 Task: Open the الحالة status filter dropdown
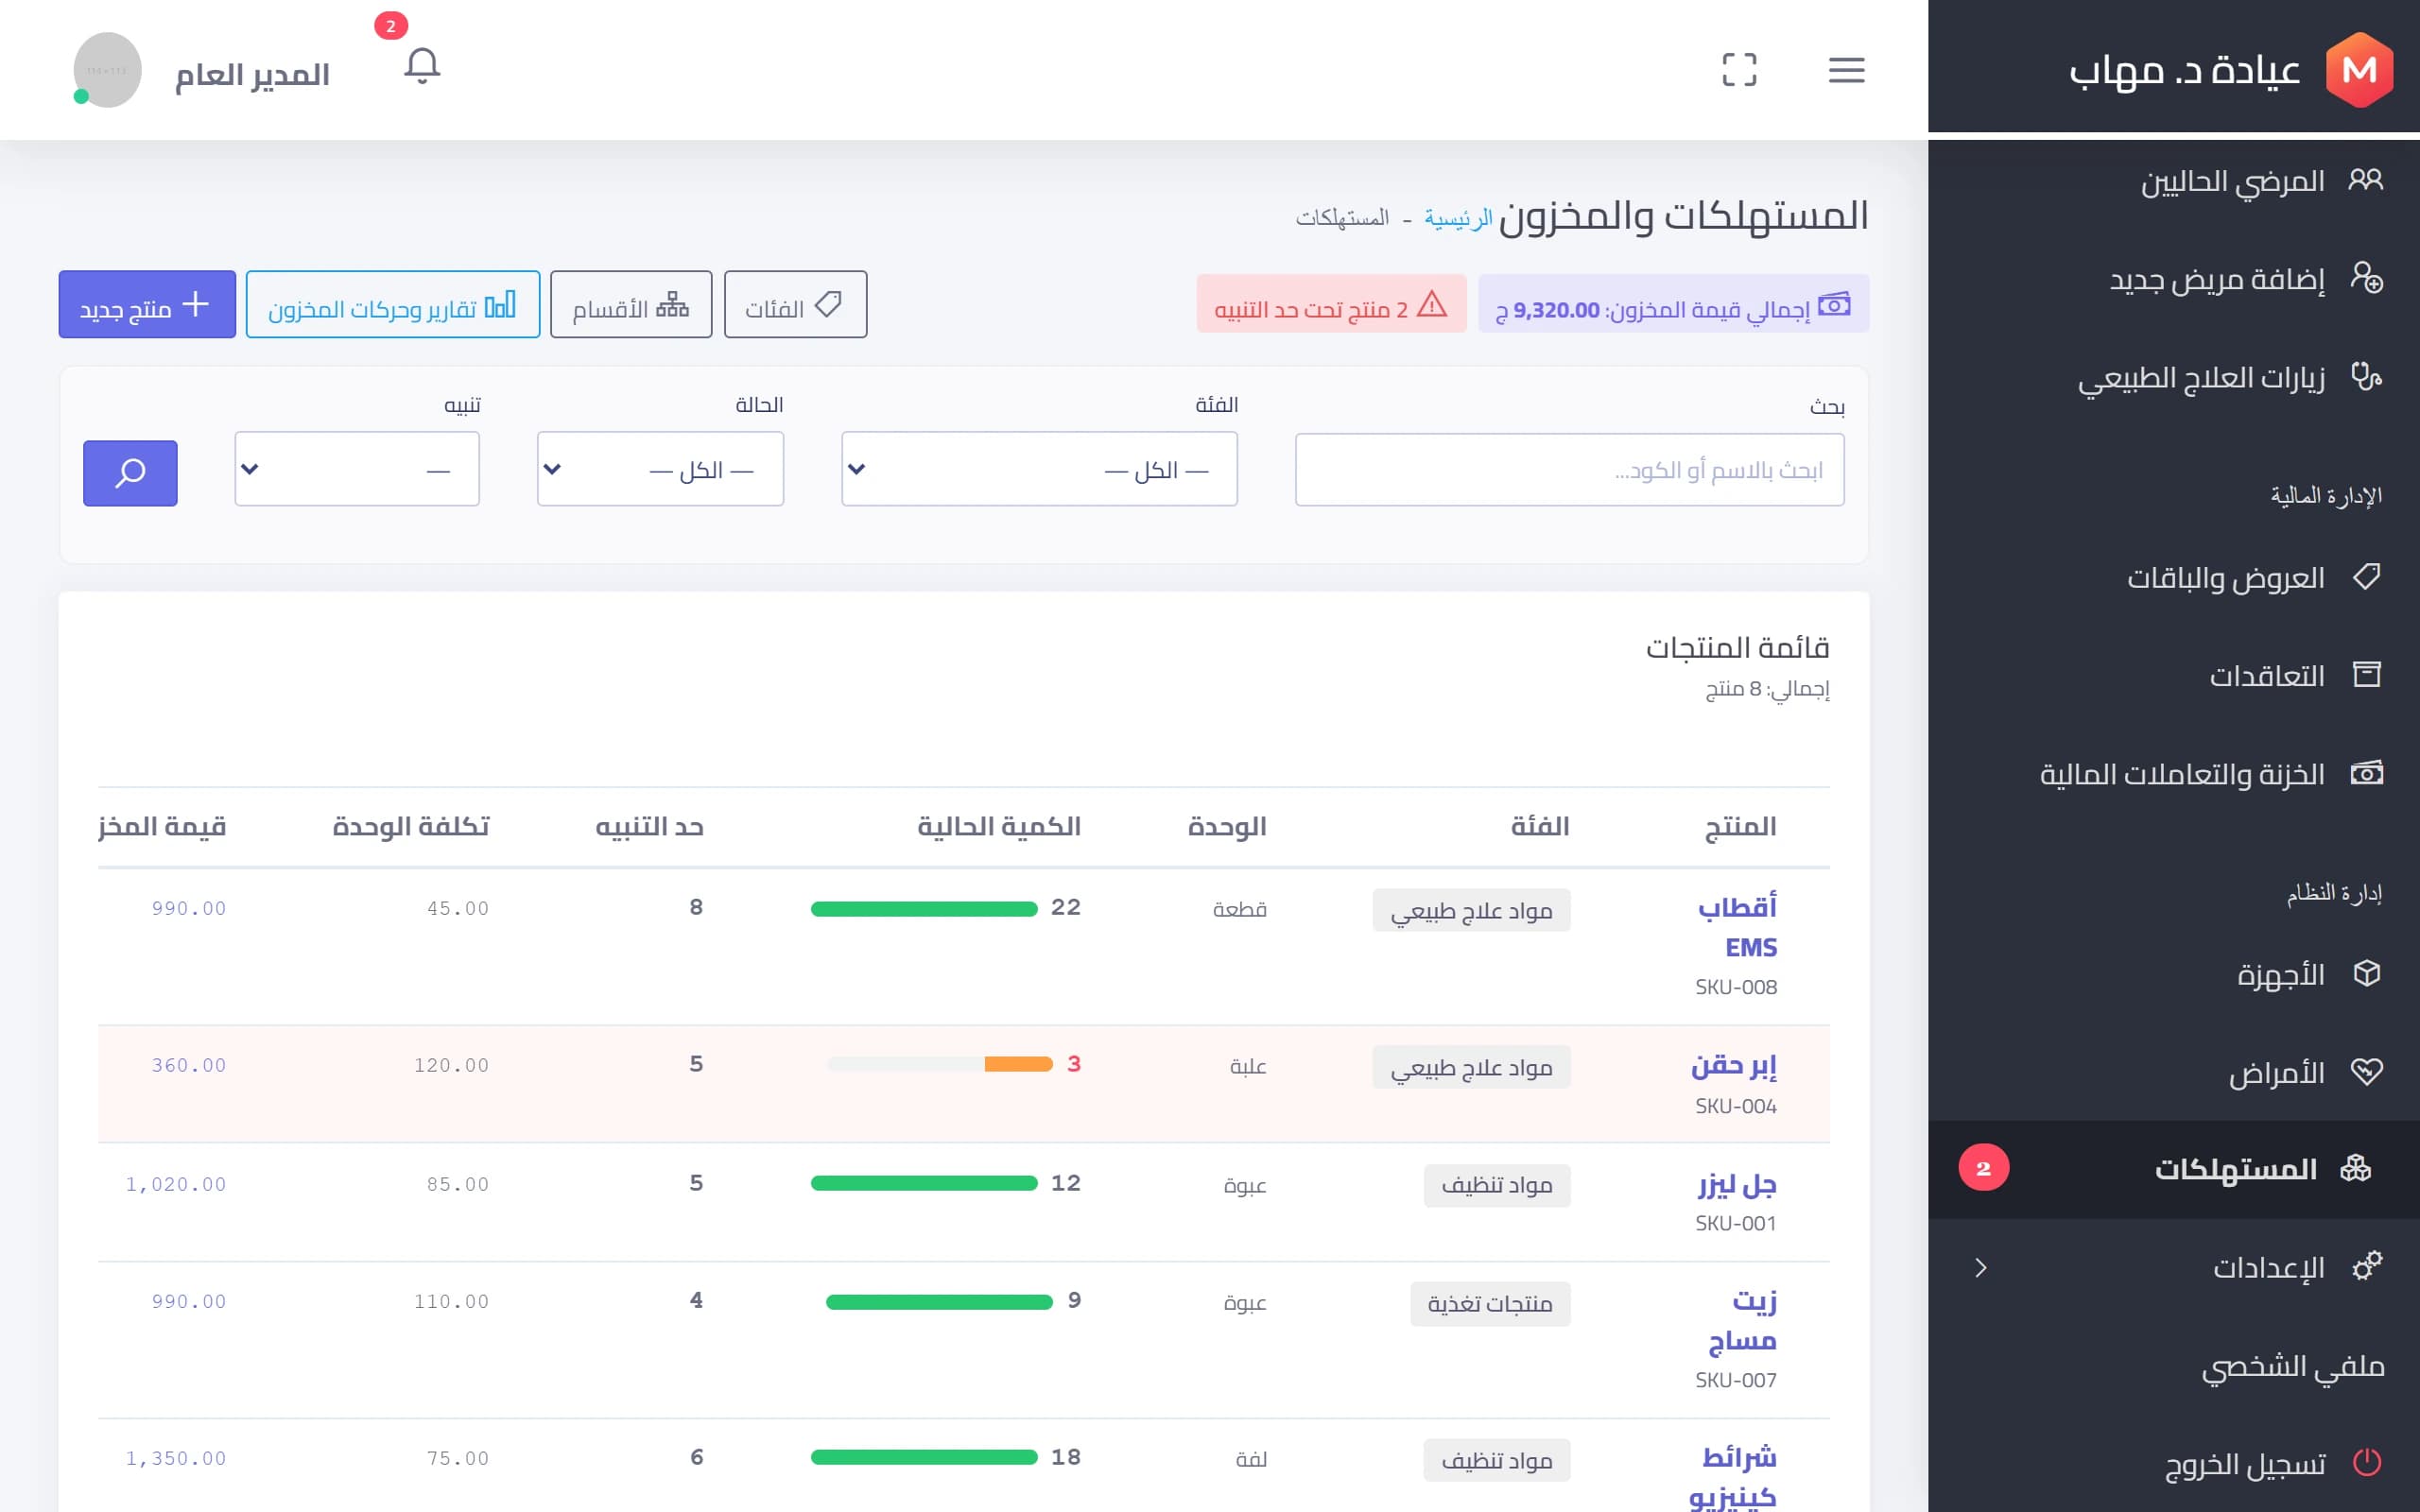click(x=660, y=469)
